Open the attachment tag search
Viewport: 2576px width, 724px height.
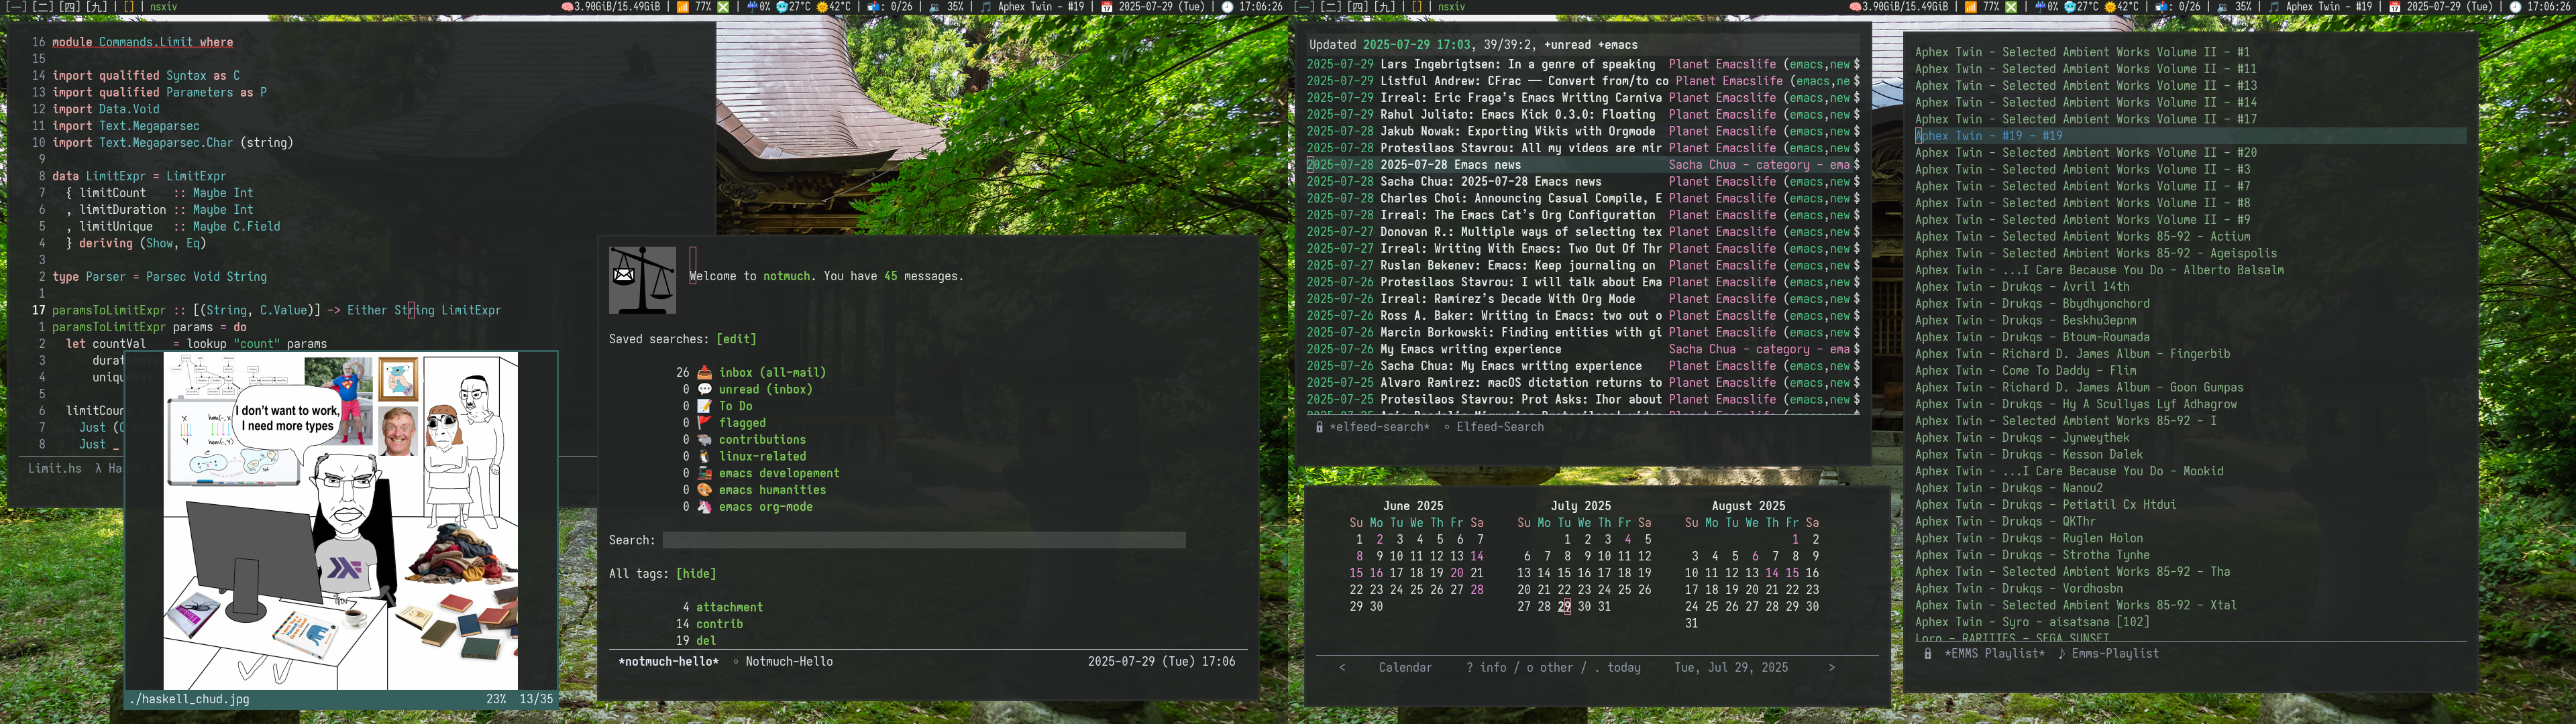(x=729, y=608)
